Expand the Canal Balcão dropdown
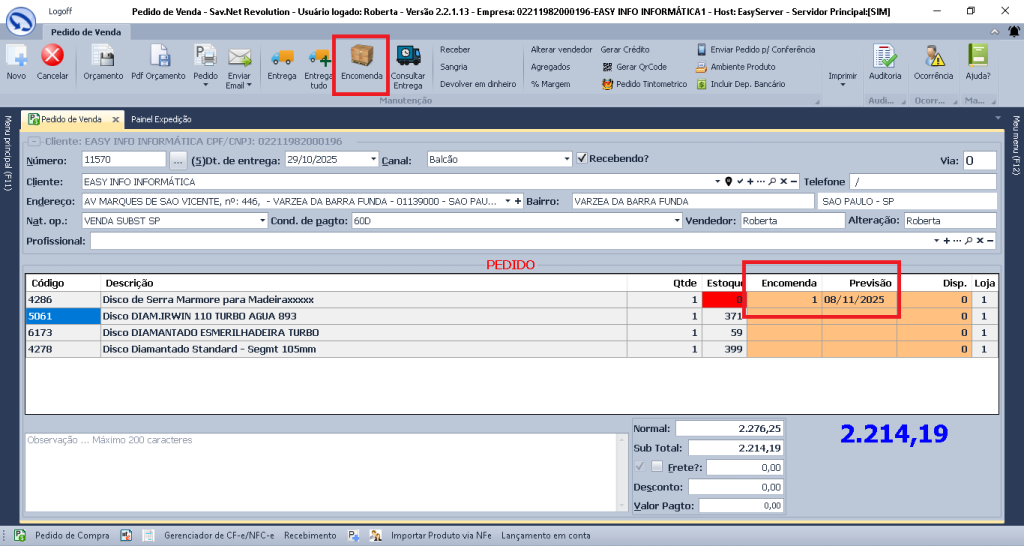The height and width of the screenshot is (546, 1024). point(567,160)
